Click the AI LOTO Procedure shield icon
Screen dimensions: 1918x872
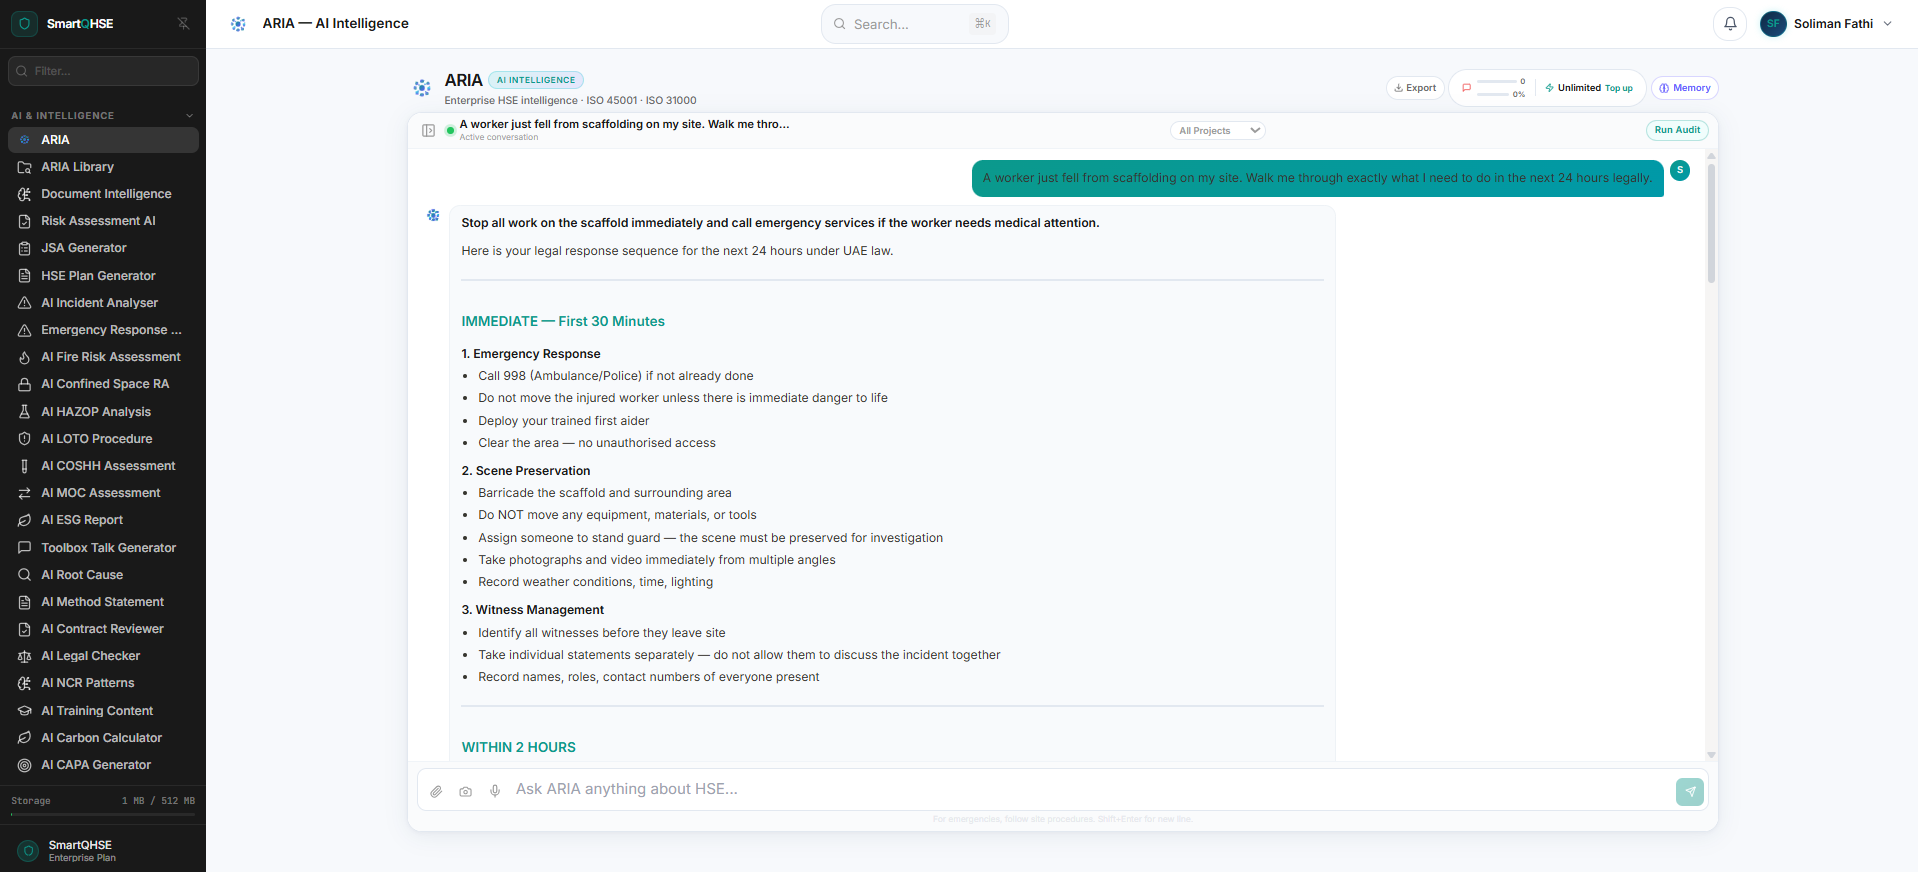[24, 439]
